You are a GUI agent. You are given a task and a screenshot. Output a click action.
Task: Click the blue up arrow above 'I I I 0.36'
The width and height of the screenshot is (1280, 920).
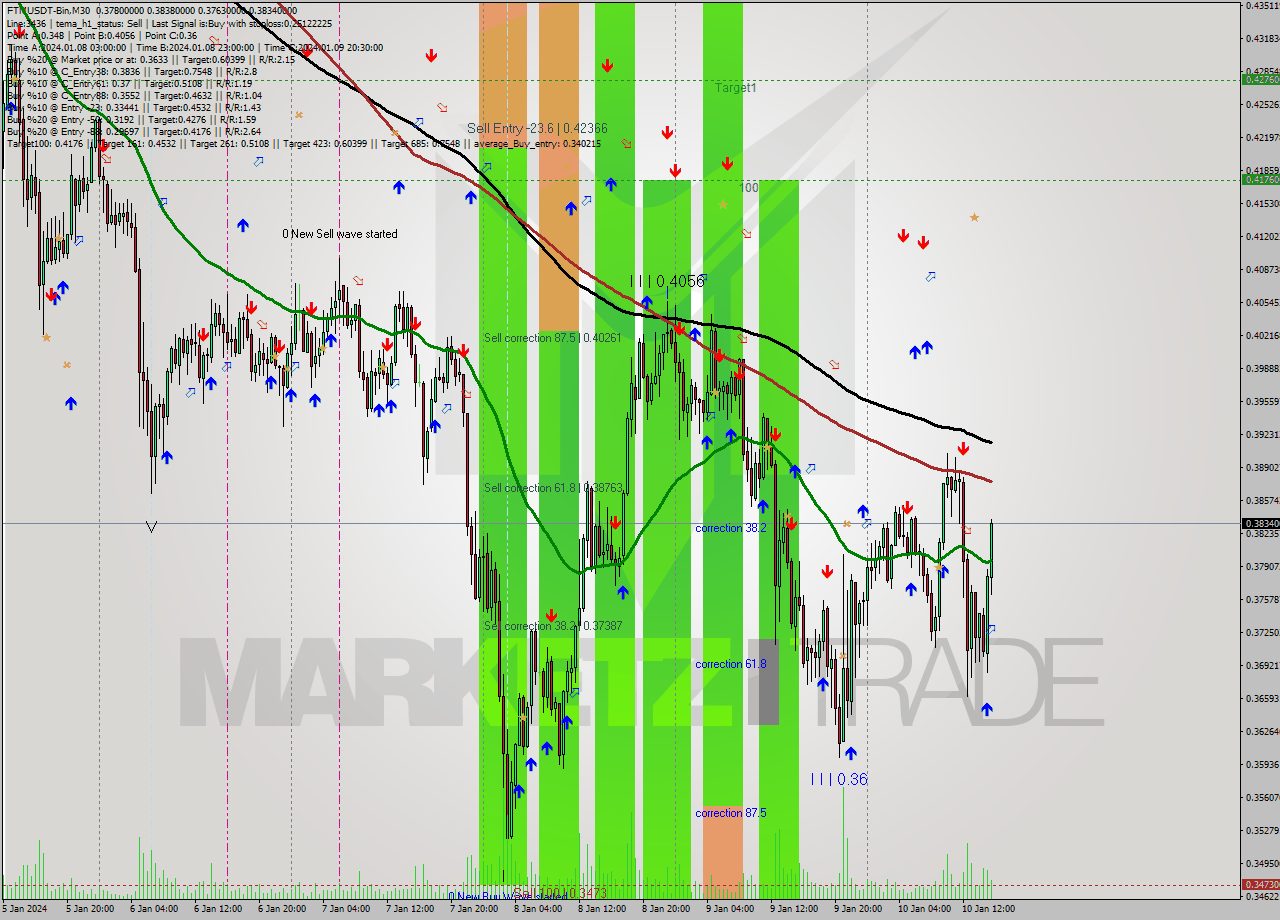point(850,753)
